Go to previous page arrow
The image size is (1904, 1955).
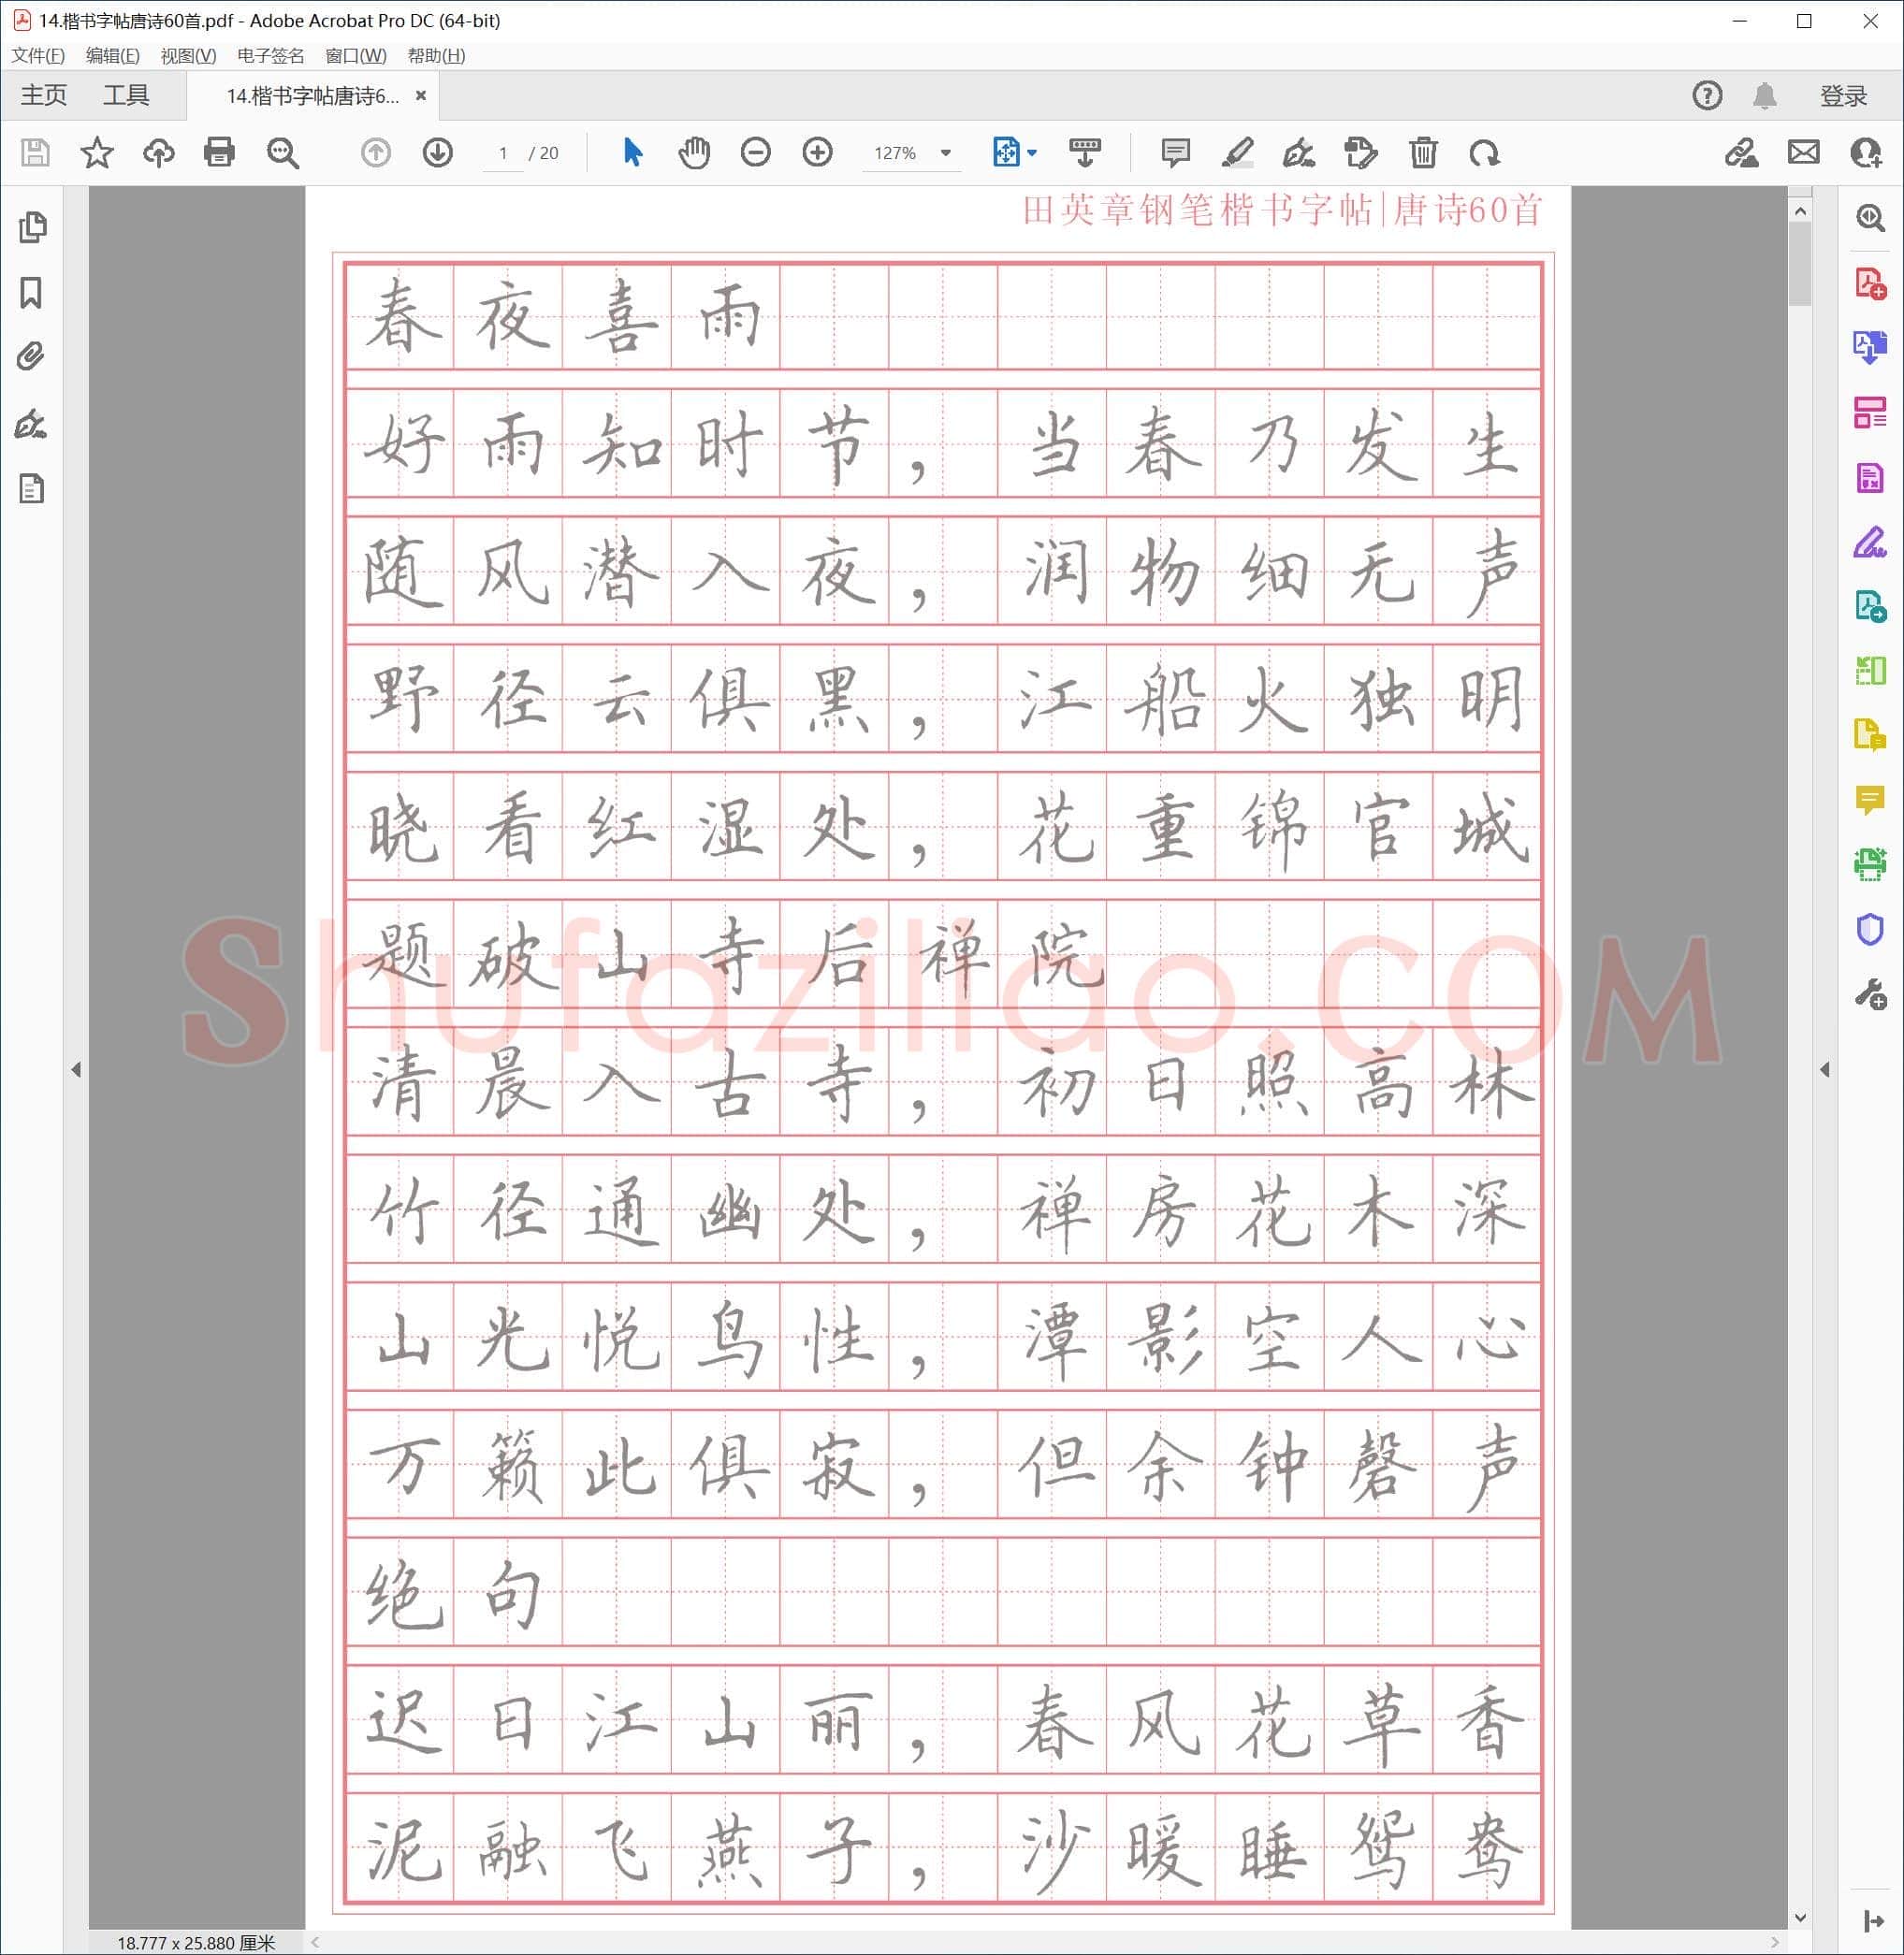click(376, 153)
